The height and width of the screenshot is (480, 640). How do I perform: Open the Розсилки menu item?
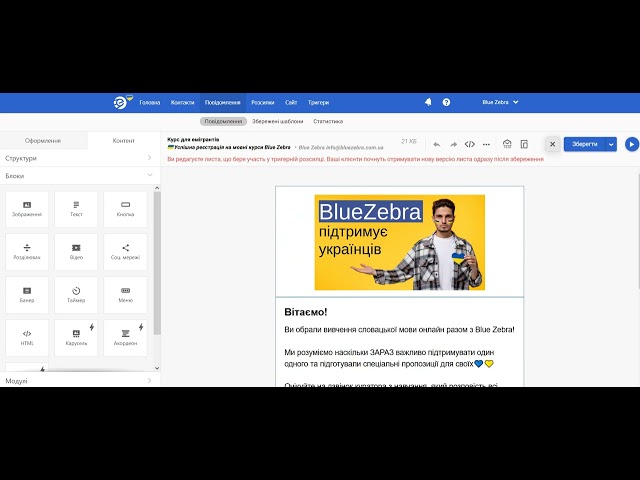(x=262, y=102)
